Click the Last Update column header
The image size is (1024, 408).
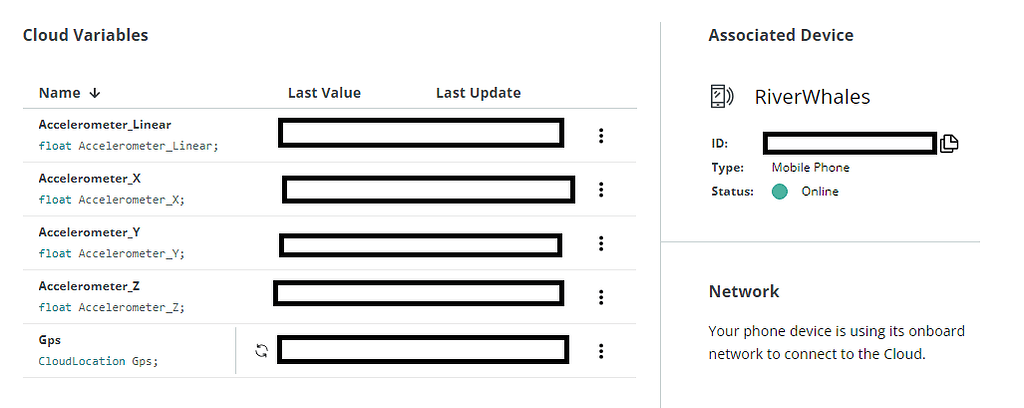(478, 93)
